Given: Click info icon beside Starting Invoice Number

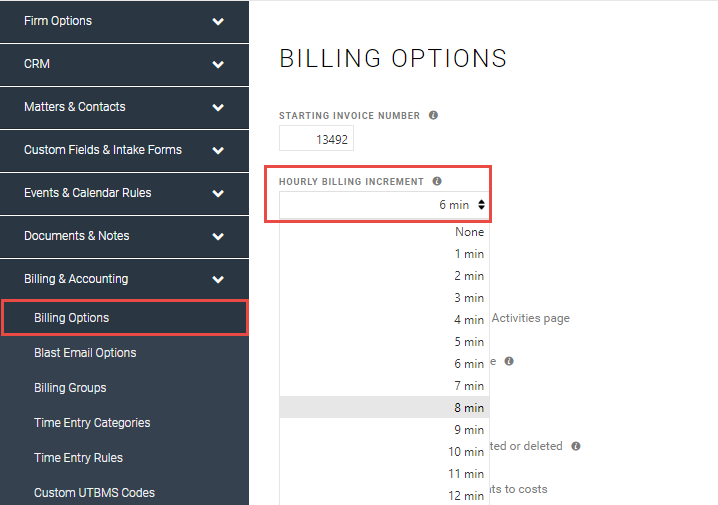Looking at the screenshot, I should click(x=433, y=115).
